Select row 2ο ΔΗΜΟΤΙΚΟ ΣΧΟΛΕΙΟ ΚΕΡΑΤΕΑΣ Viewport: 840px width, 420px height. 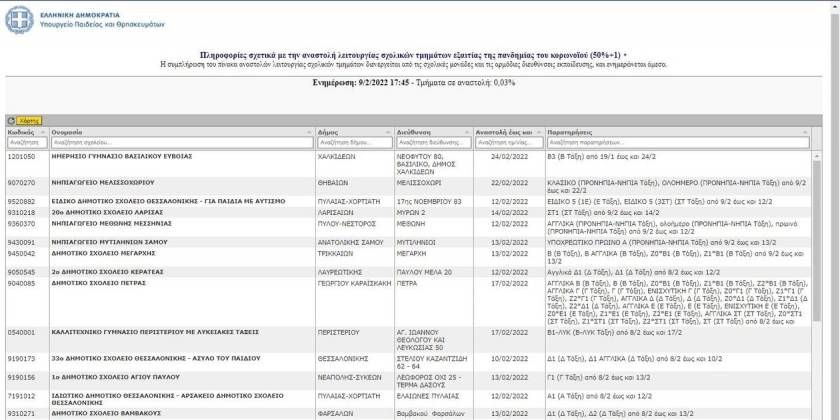coord(408,272)
